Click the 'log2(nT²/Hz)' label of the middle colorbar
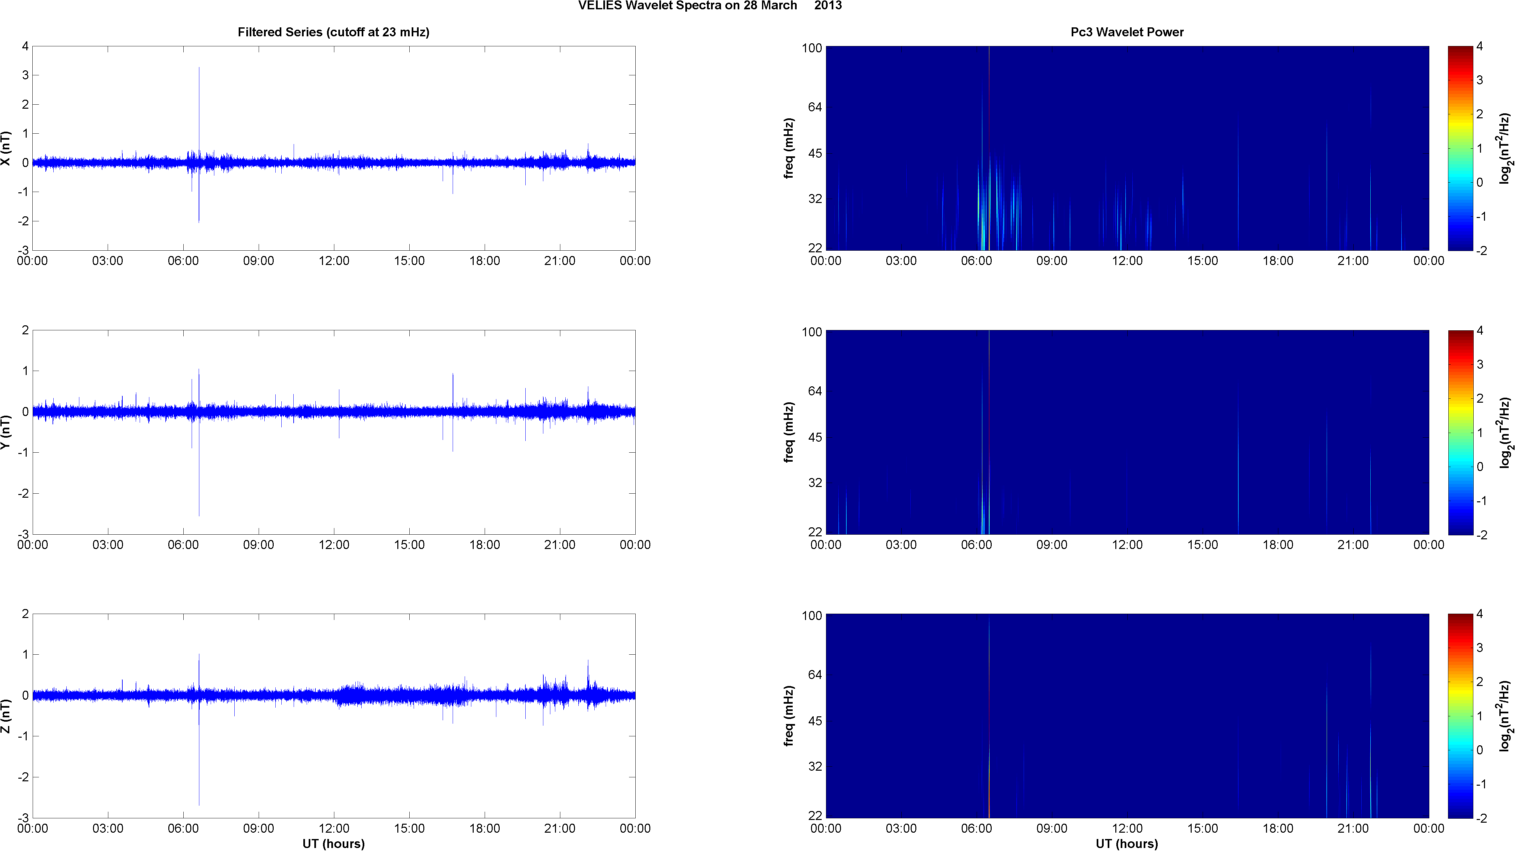 [1506, 432]
